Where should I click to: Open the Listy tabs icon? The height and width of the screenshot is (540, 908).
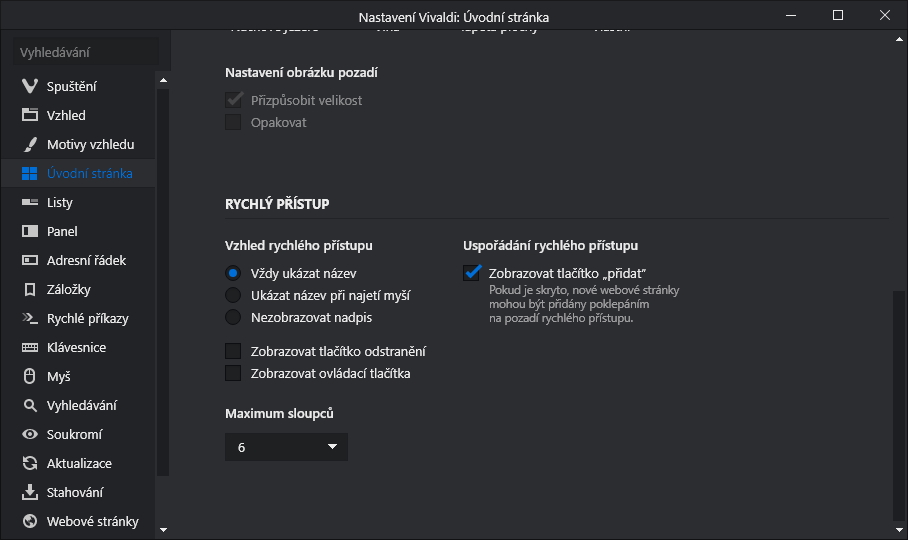[29, 202]
